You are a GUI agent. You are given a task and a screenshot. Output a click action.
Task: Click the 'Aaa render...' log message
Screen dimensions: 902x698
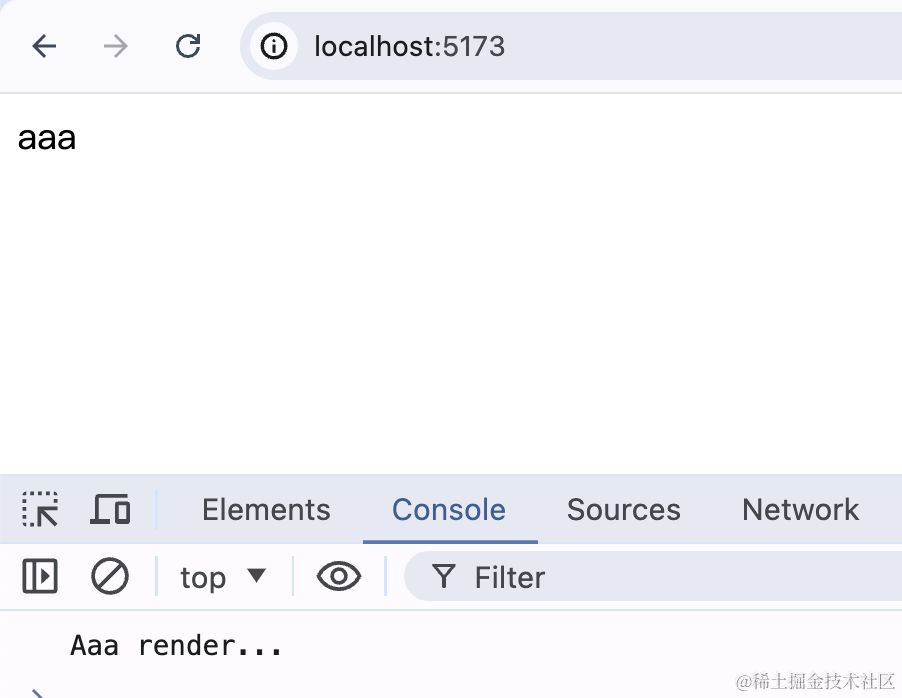pyautogui.click(x=176, y=646)
